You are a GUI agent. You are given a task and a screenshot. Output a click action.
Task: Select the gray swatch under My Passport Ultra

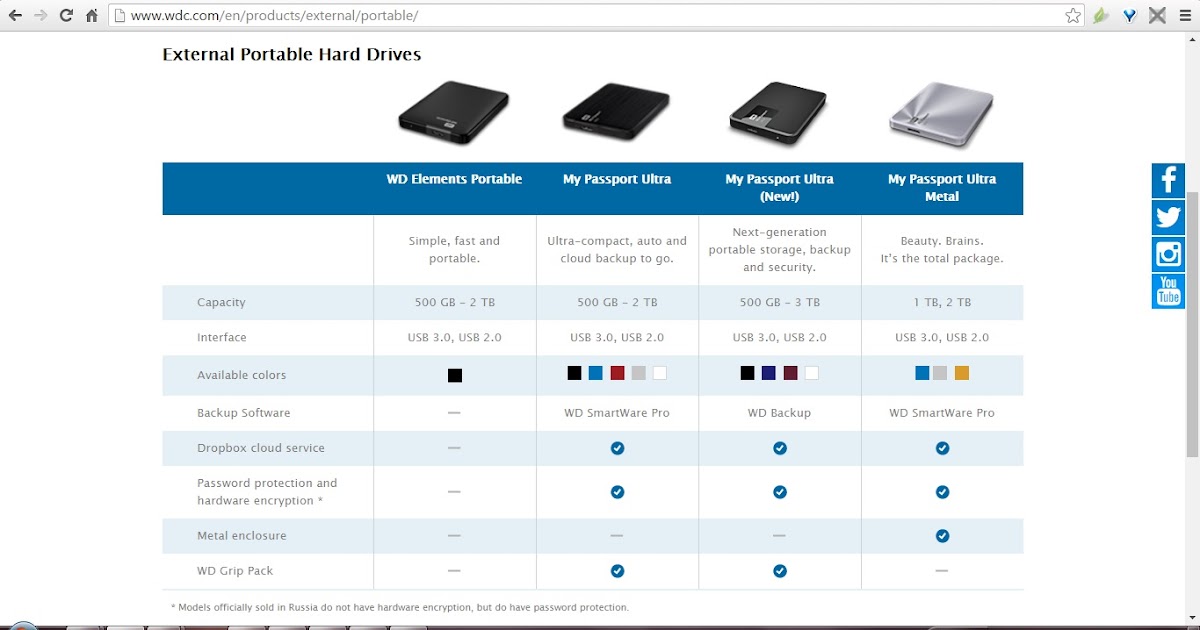(x=638, y=373)
